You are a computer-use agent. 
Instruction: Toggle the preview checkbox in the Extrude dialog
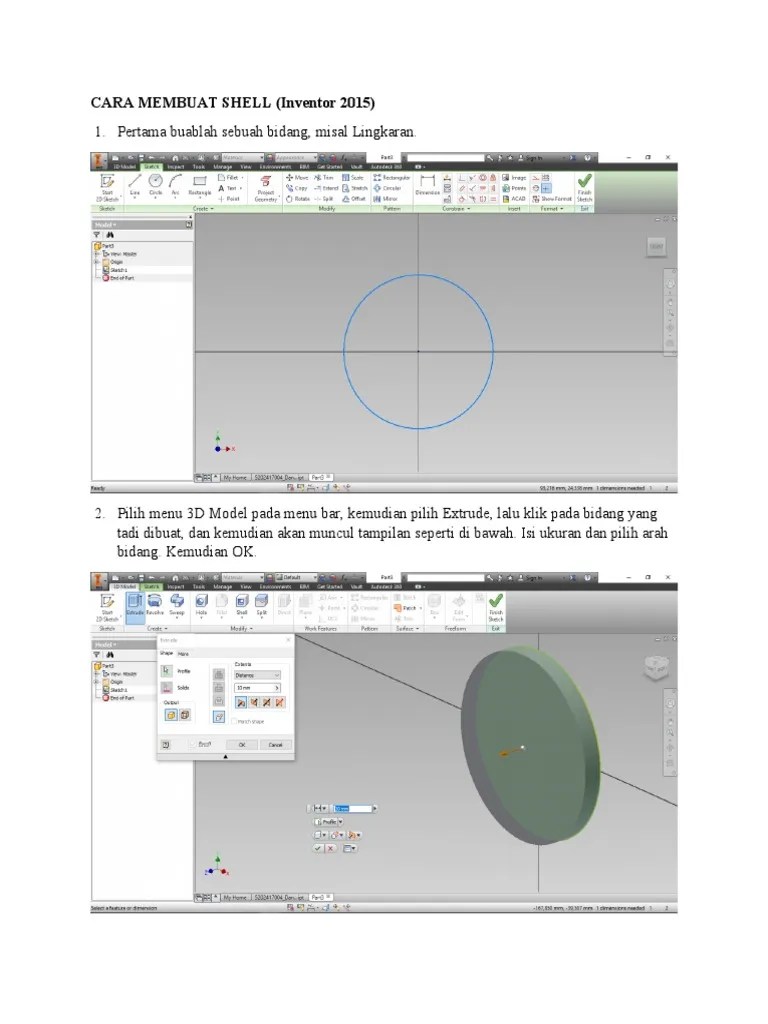pyautogui.click(x=193, y=744)
